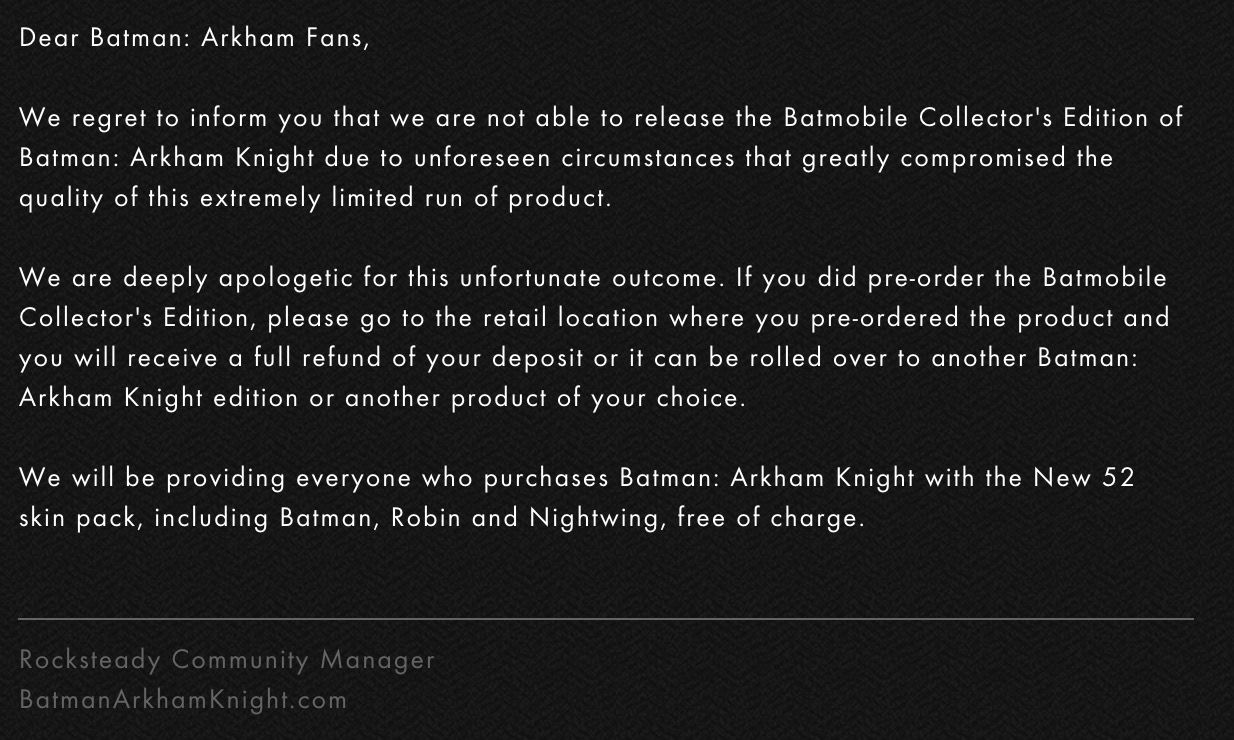
Task: Click the text "skin pack, including Batman,"
Action: (x=200, y=518)
